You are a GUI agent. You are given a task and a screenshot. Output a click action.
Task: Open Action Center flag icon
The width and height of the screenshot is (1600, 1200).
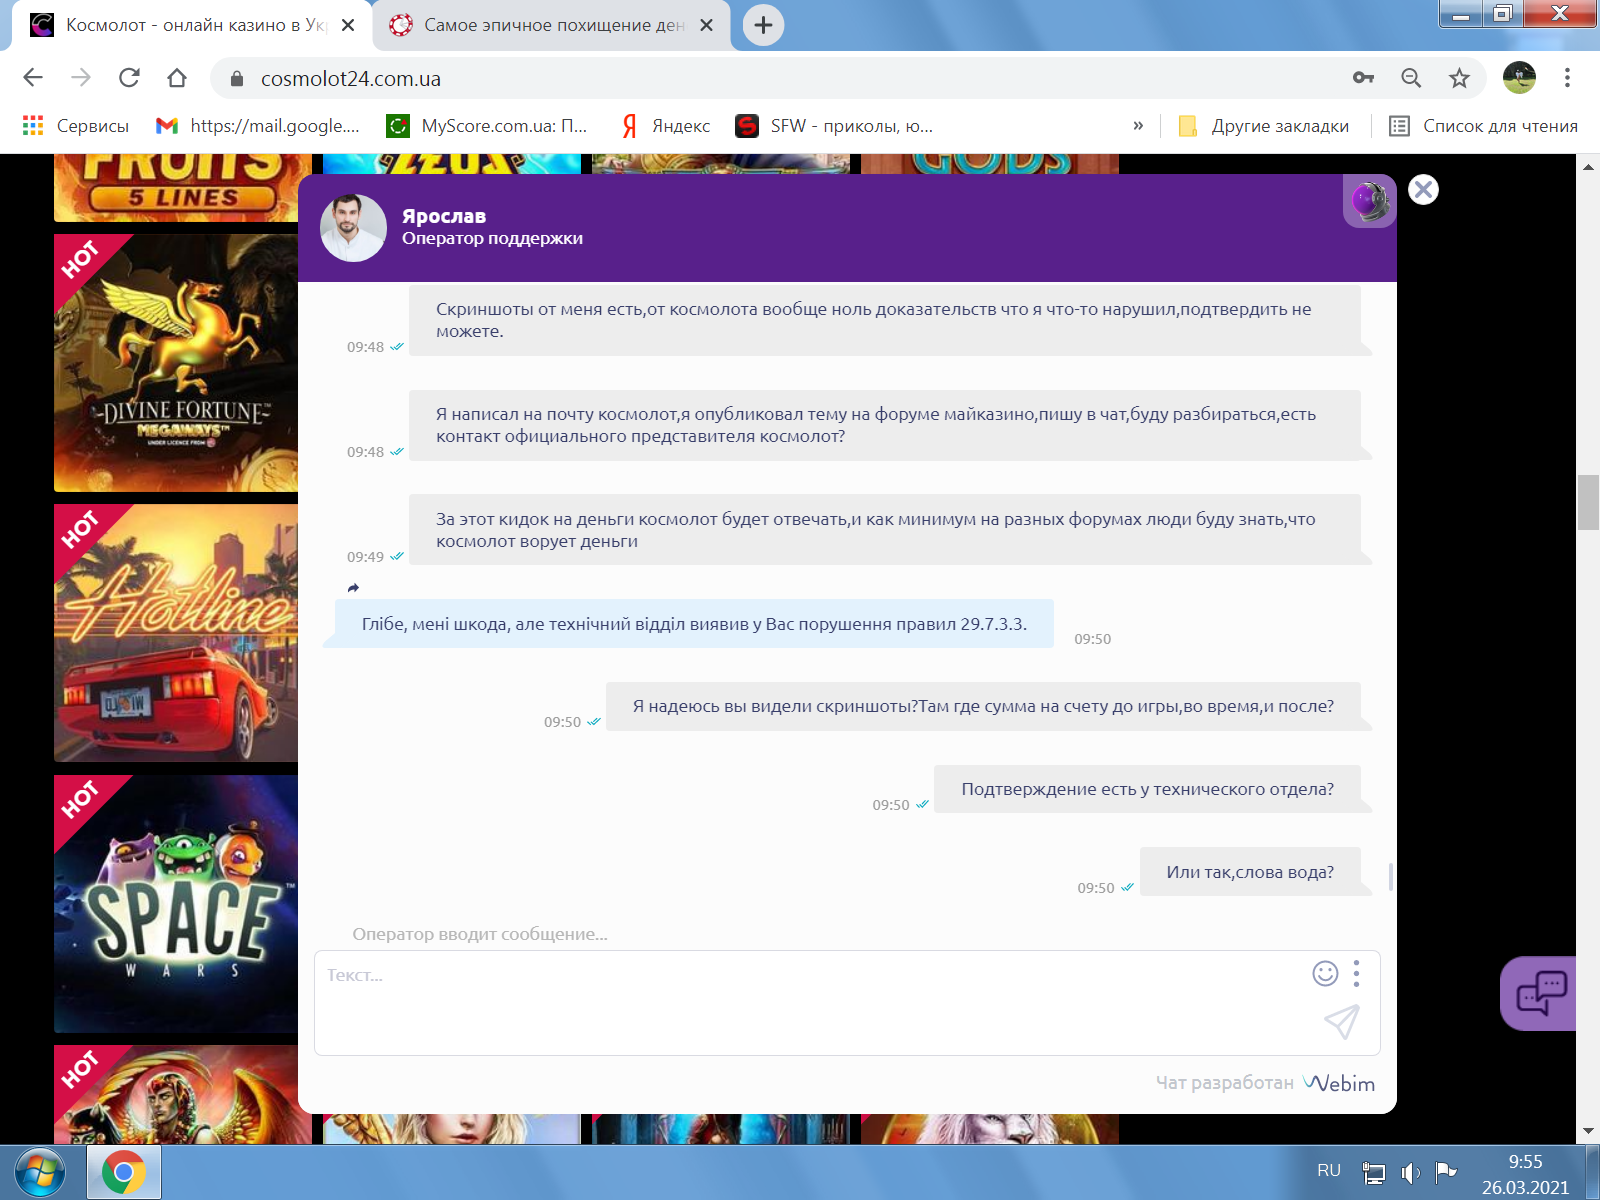[1445, 1172]
